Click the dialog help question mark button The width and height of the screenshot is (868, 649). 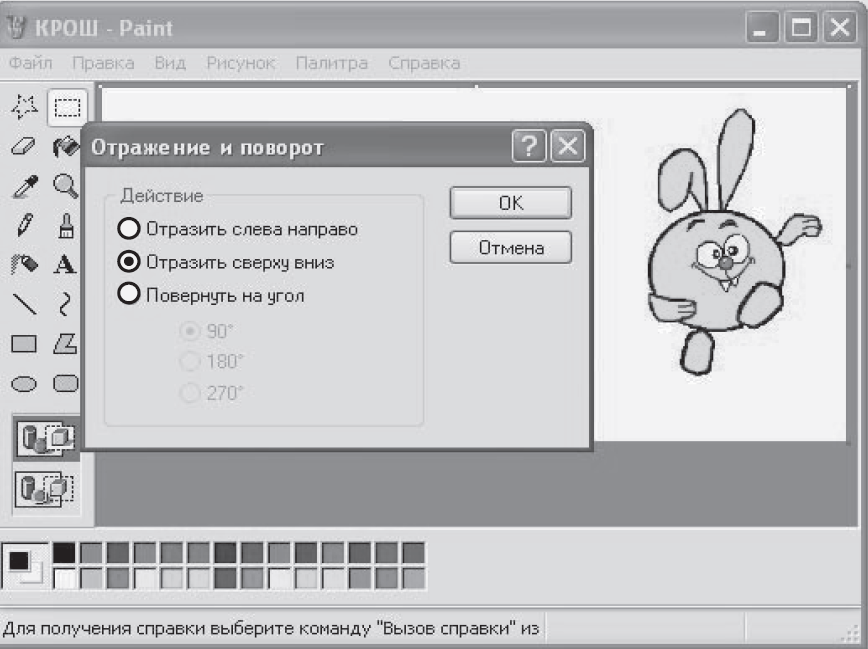click(529, 146)
